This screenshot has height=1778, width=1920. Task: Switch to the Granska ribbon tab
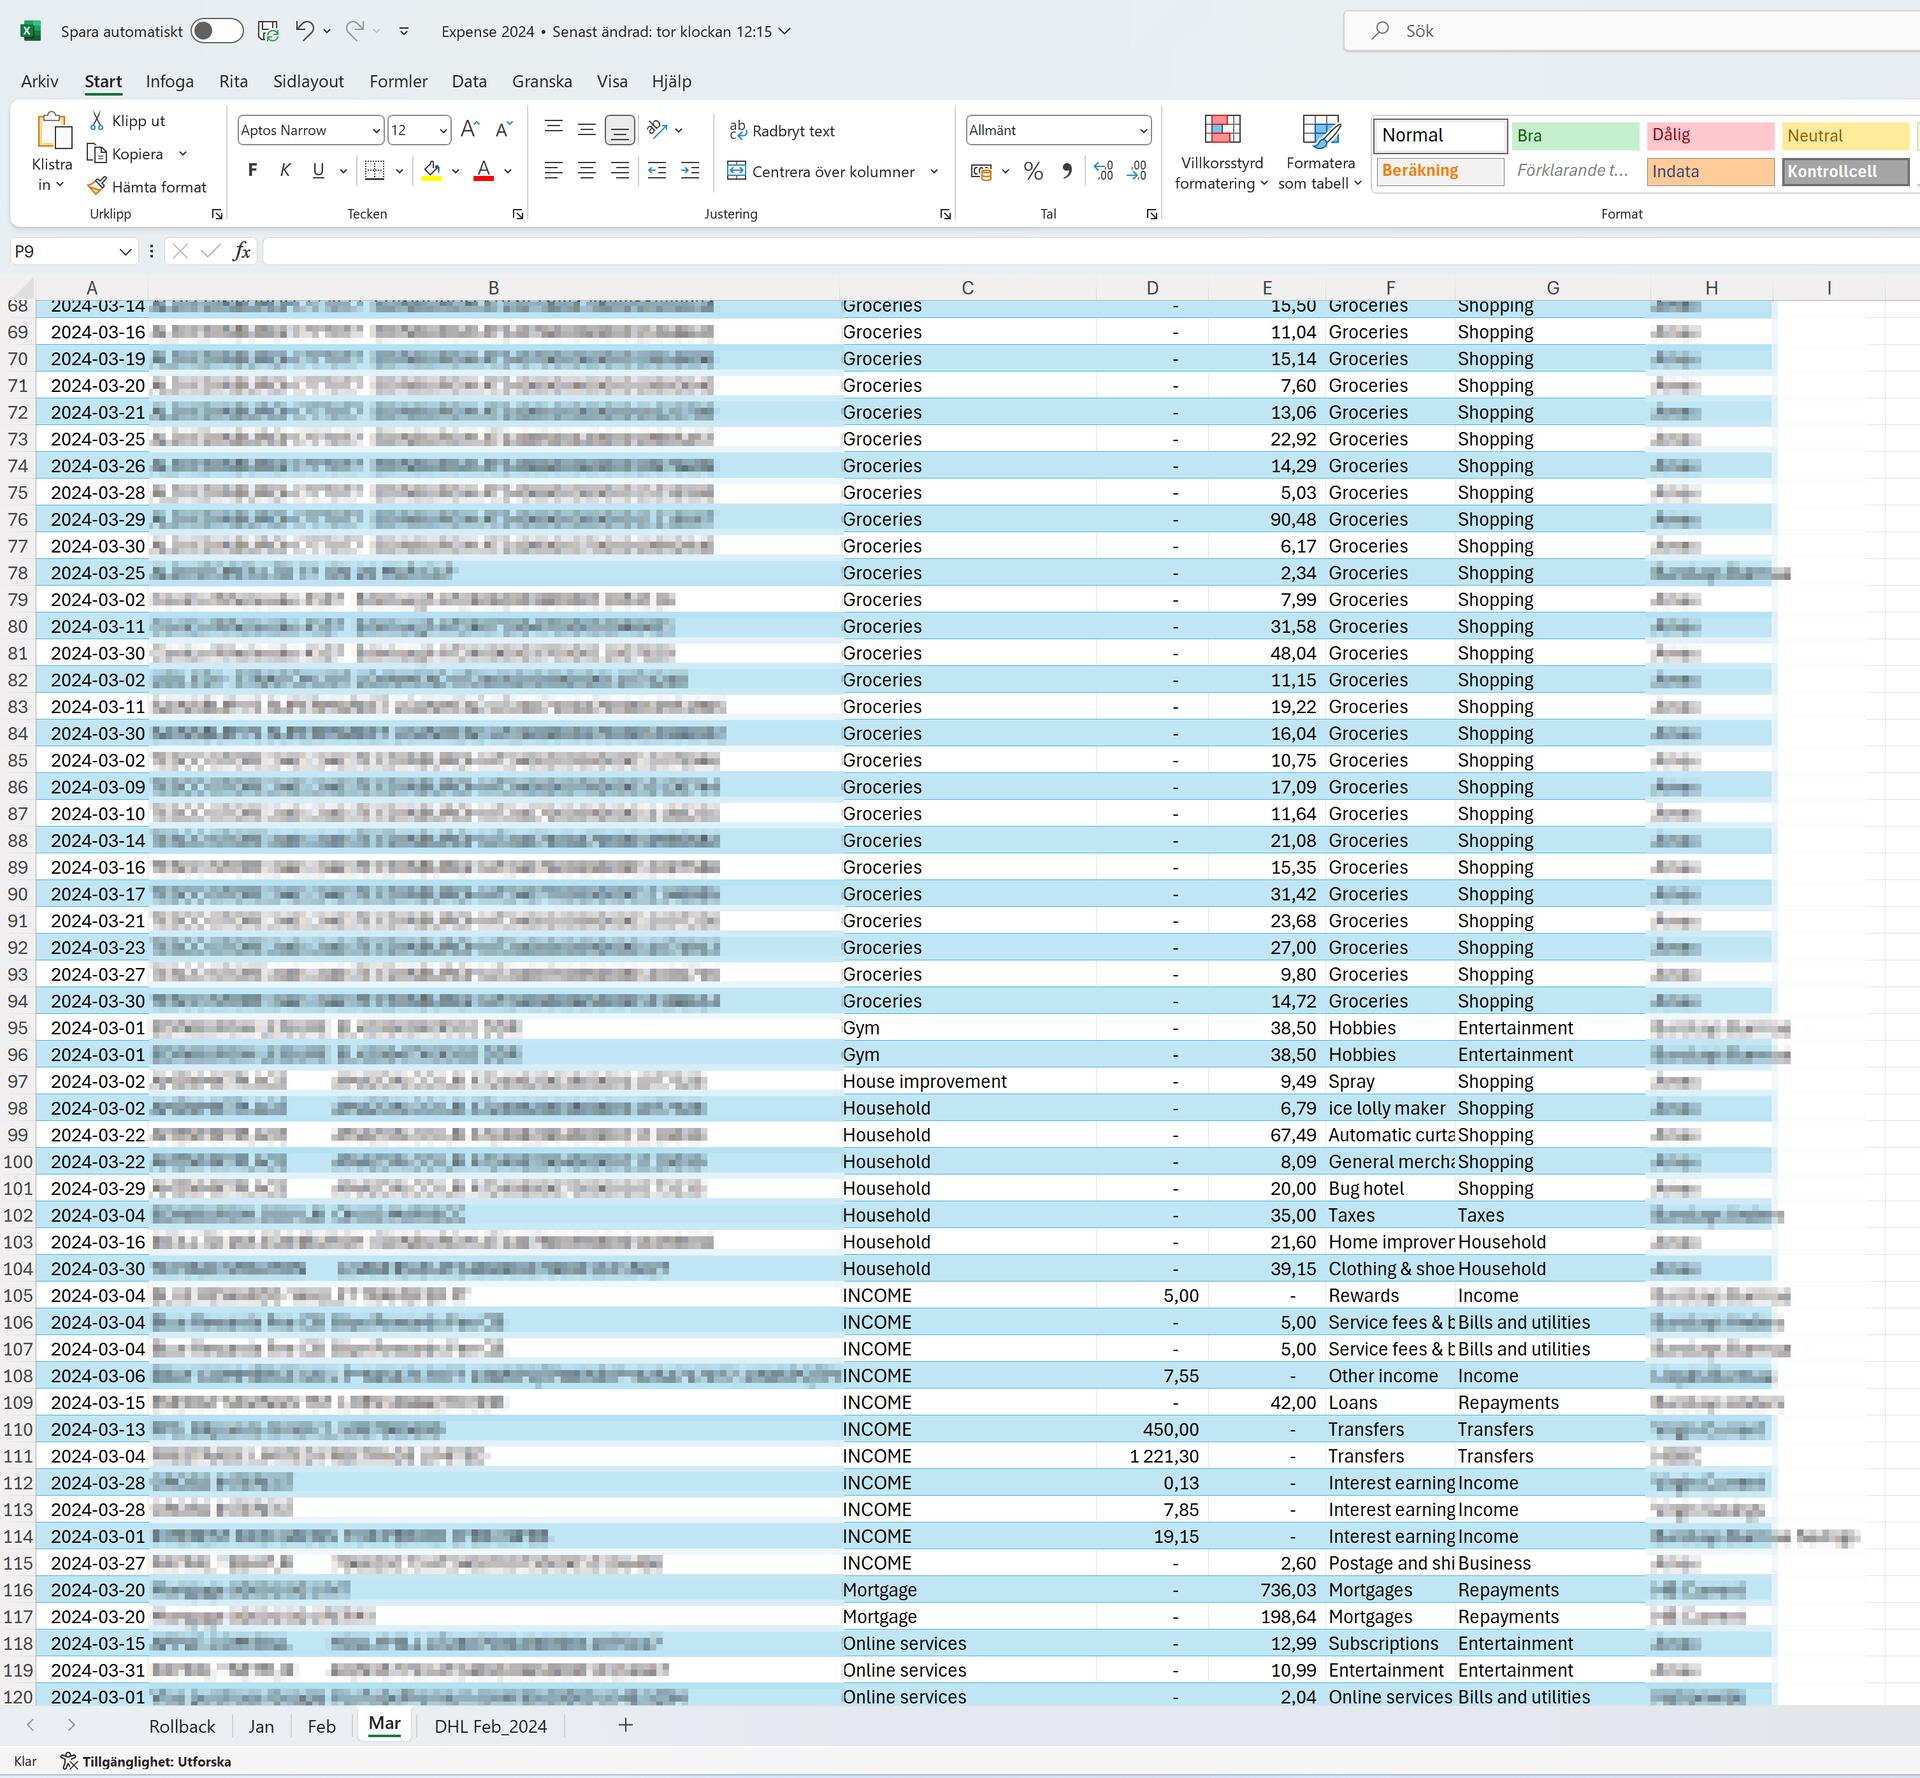tap(542, 81)
